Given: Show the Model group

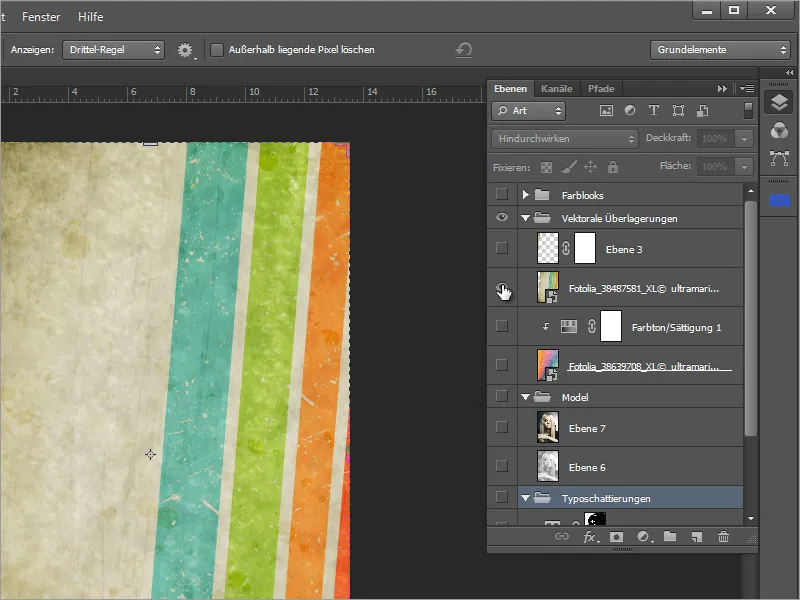Looking at the screenshot, I should [502, 396].
